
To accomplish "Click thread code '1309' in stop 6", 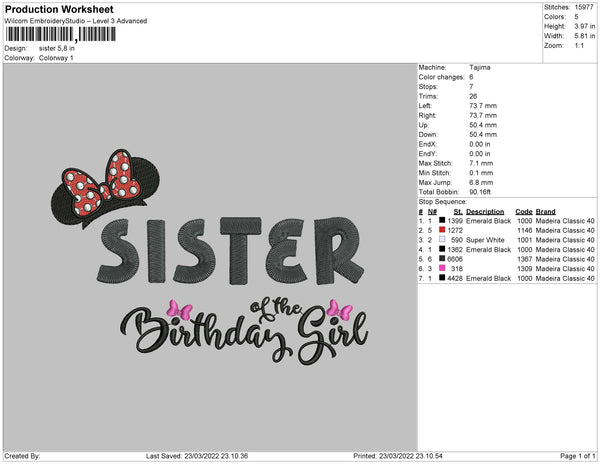I will tap(525, 269).
